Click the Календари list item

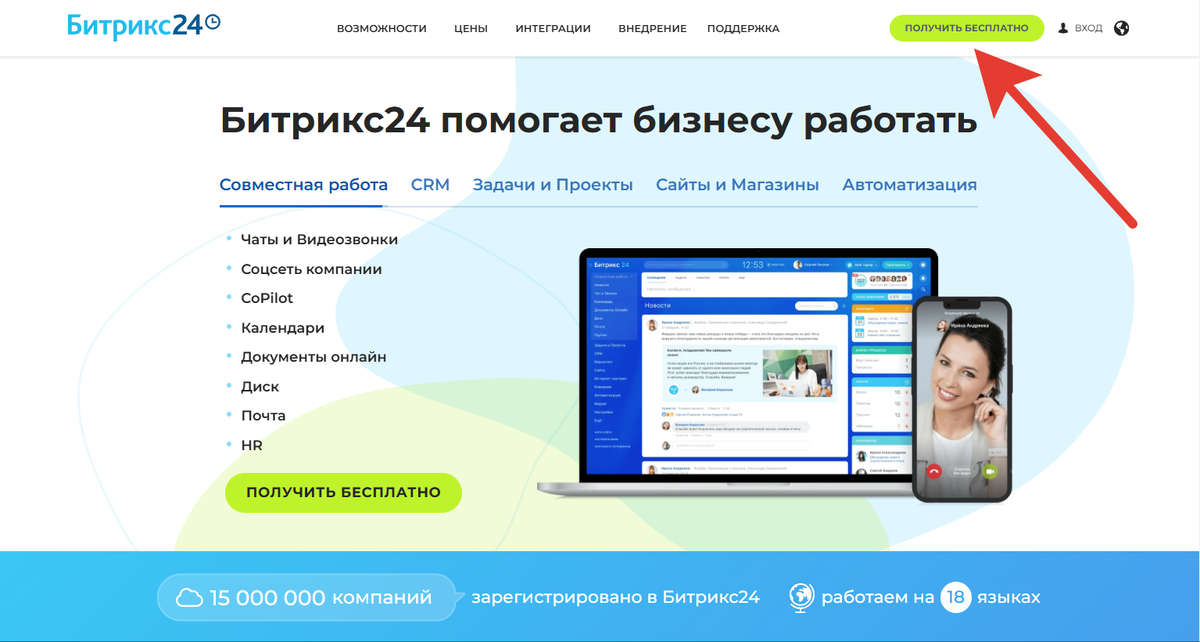point(282,328)
